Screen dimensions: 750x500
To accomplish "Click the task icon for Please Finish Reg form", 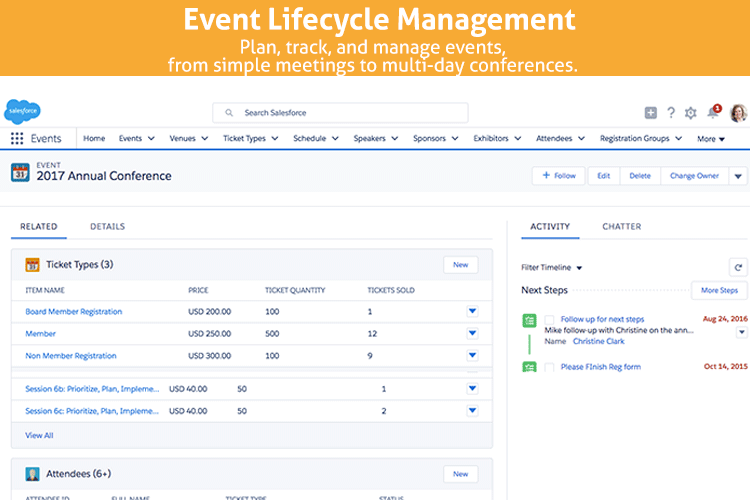I will [x=529, y=367].
